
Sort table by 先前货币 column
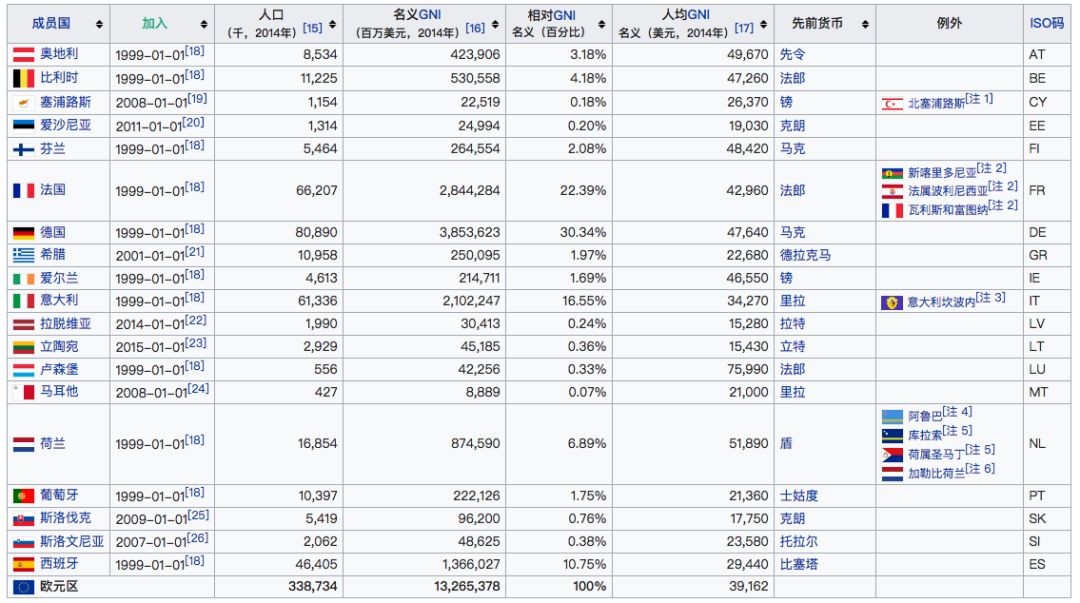click(x=865, y=24)
